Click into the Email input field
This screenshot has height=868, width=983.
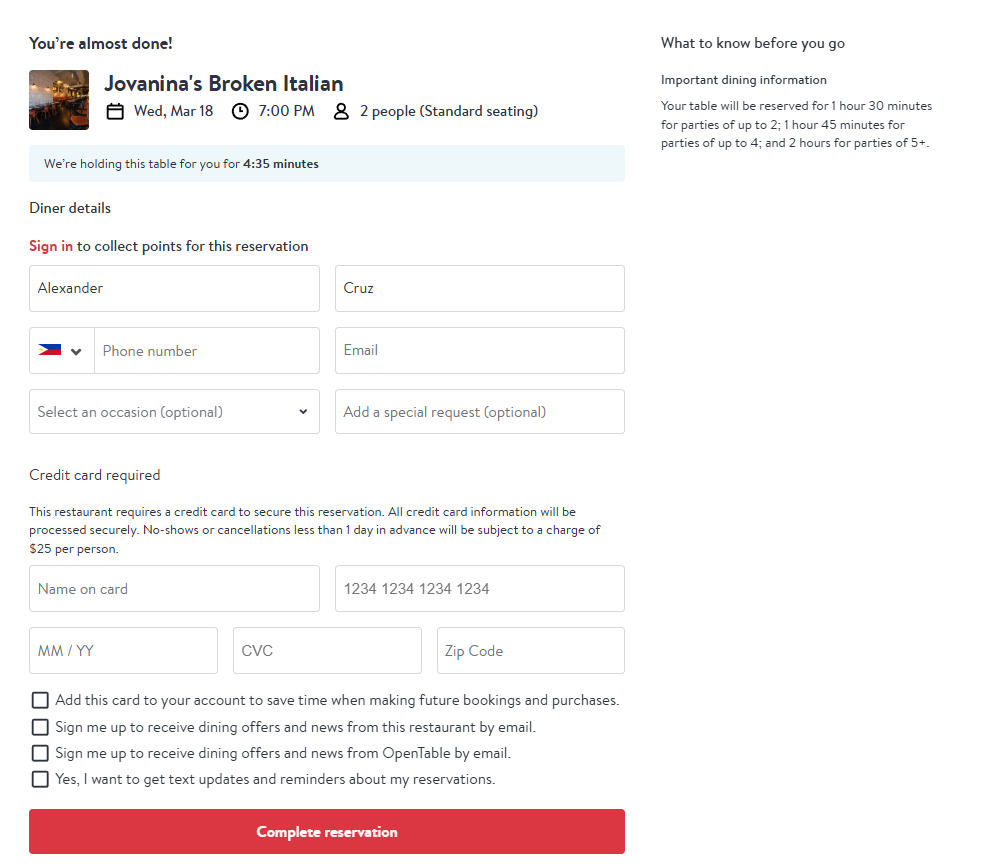[x=480, y=350]
